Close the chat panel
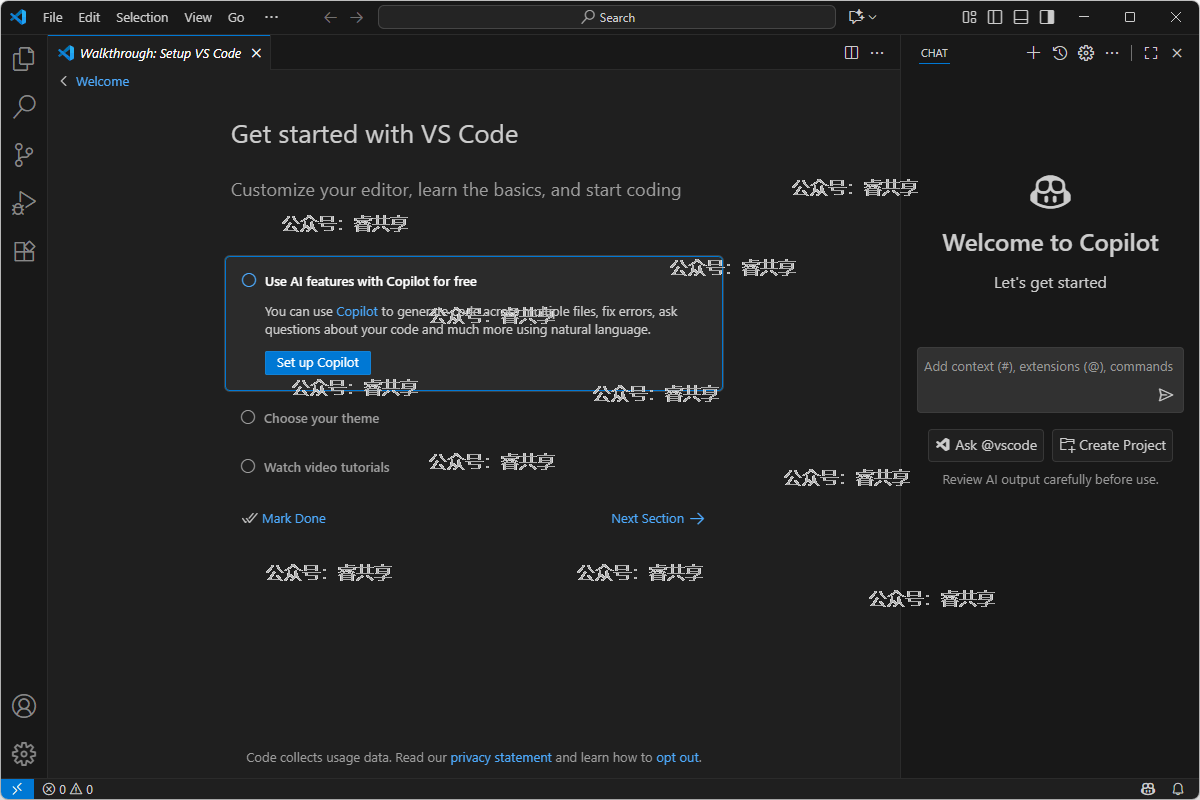The height and width of the screenshot is (800, 1200). pos(1177,53)
